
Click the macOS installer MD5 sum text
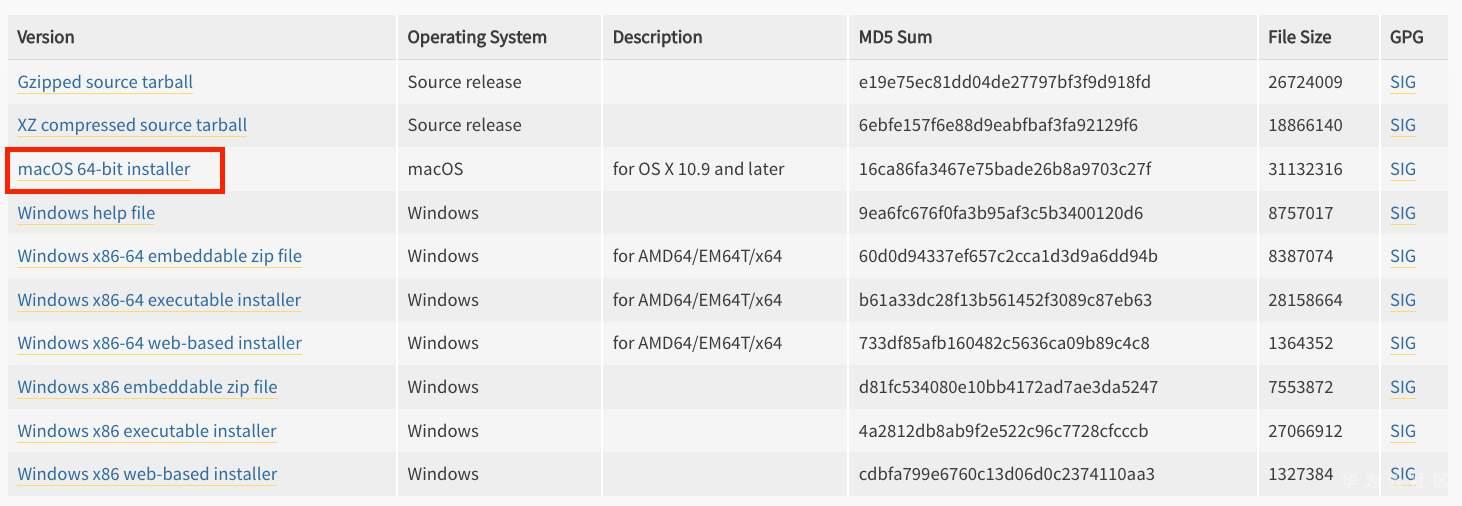point(1004,169)
